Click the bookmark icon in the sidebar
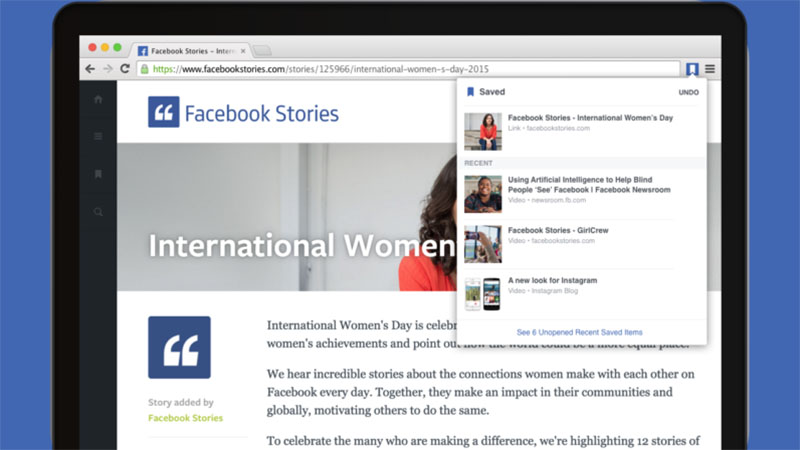 click(x=98, y=174)
